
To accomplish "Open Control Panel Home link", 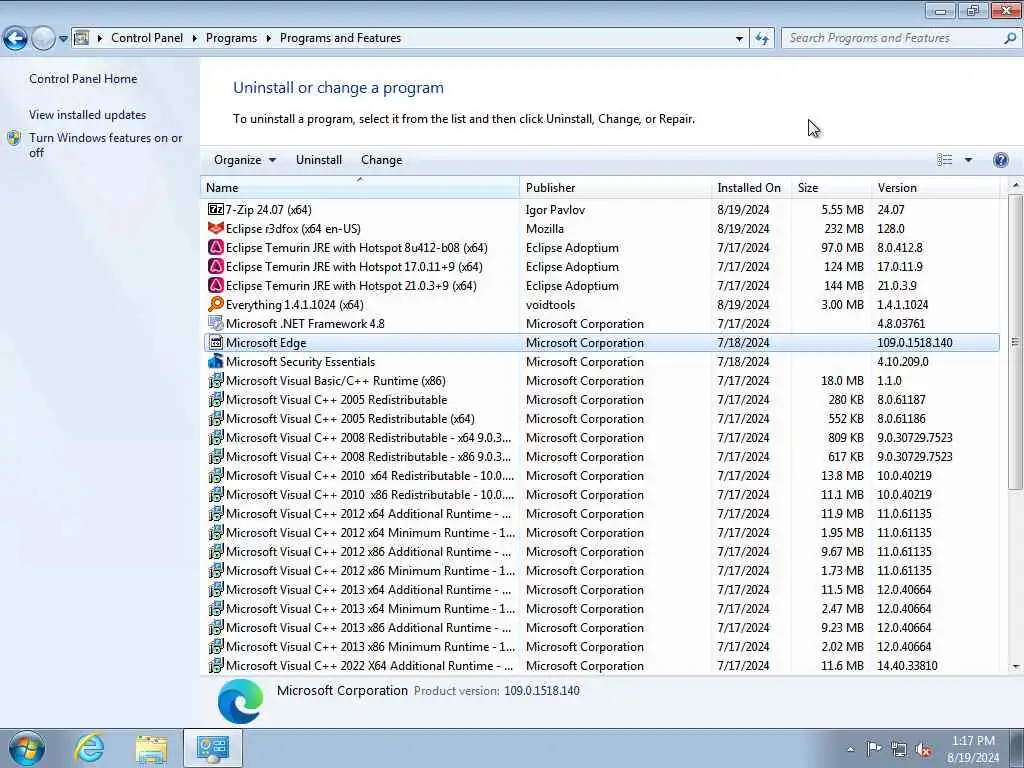I will tap(83, 79).
